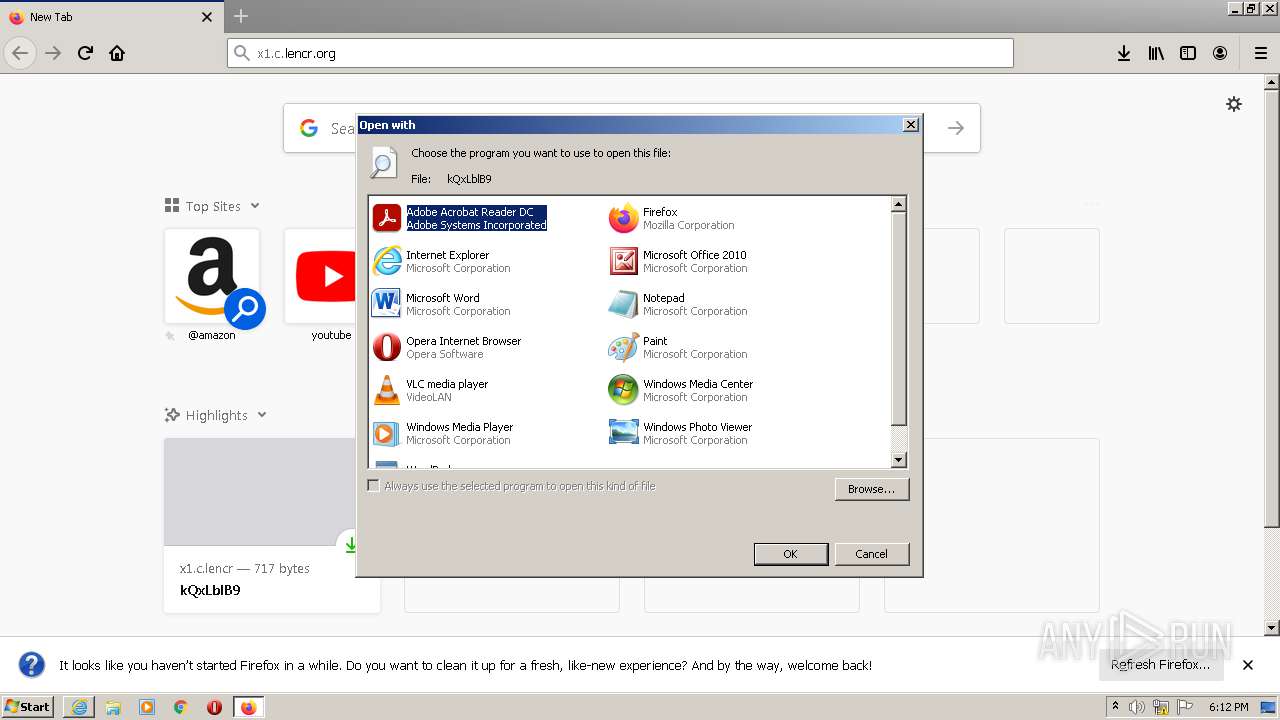Pick Internet Explorer icon in program list

tap(387, 261)
